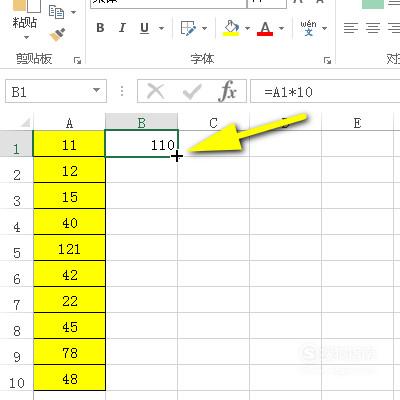The height and width of the screenshot is (400, 400).
Task: Click Select All corner triangle
Action: coord(25,123)
